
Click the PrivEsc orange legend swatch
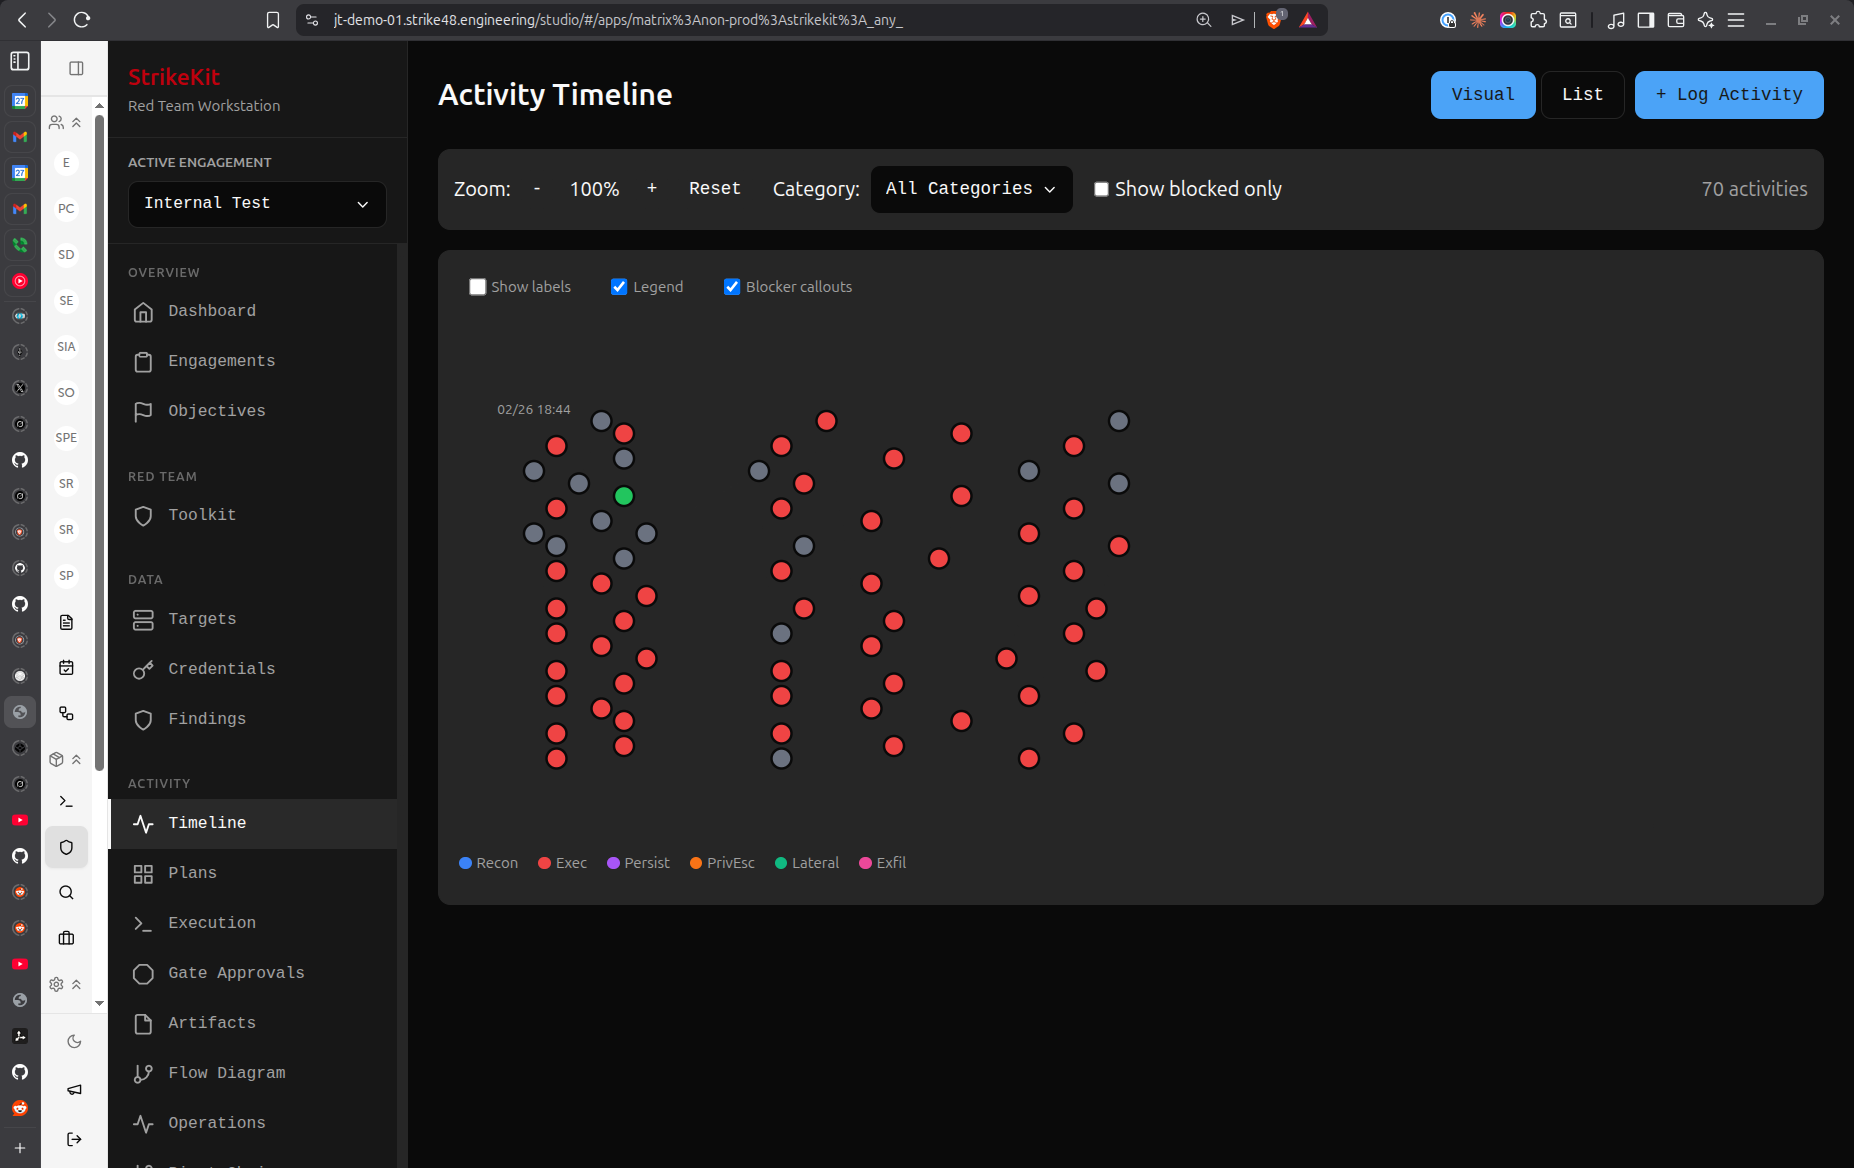(696, 863)
